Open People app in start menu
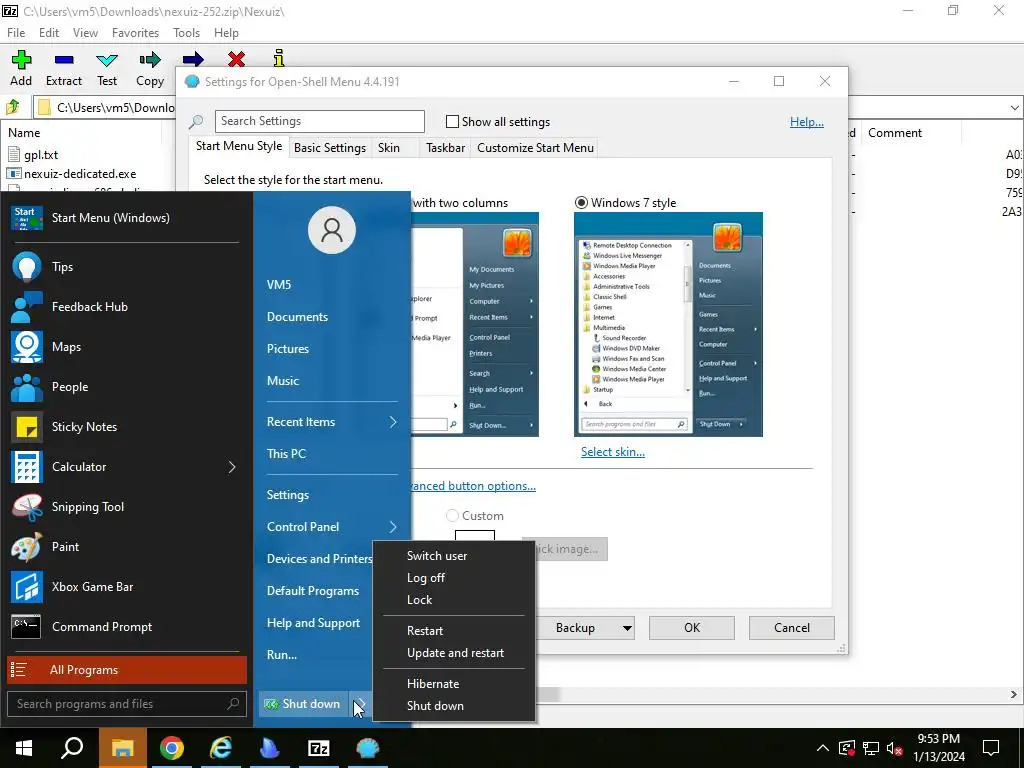Image resolution: width=1024 pixels, height=768 pixels. [127, 387]
